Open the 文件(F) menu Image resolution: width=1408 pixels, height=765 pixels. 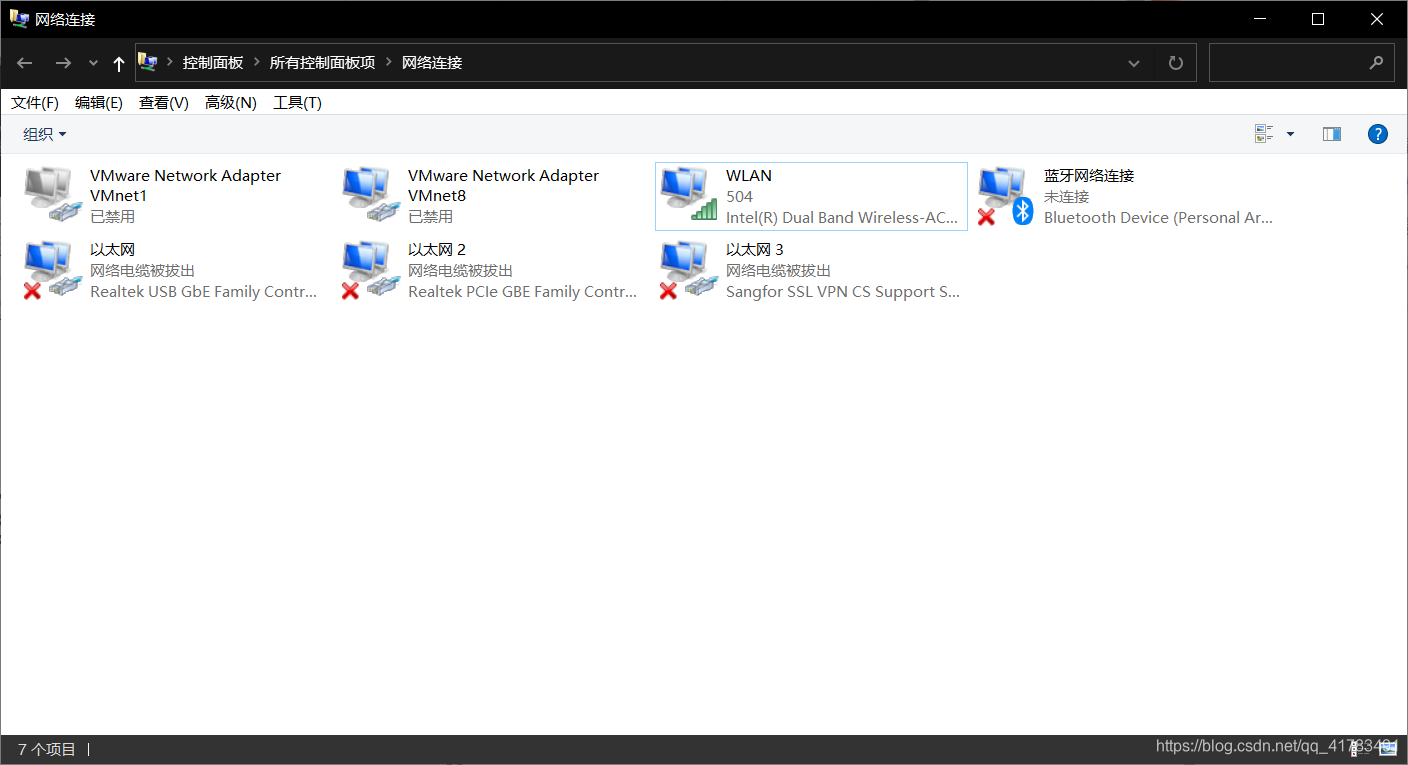point(35,103)
